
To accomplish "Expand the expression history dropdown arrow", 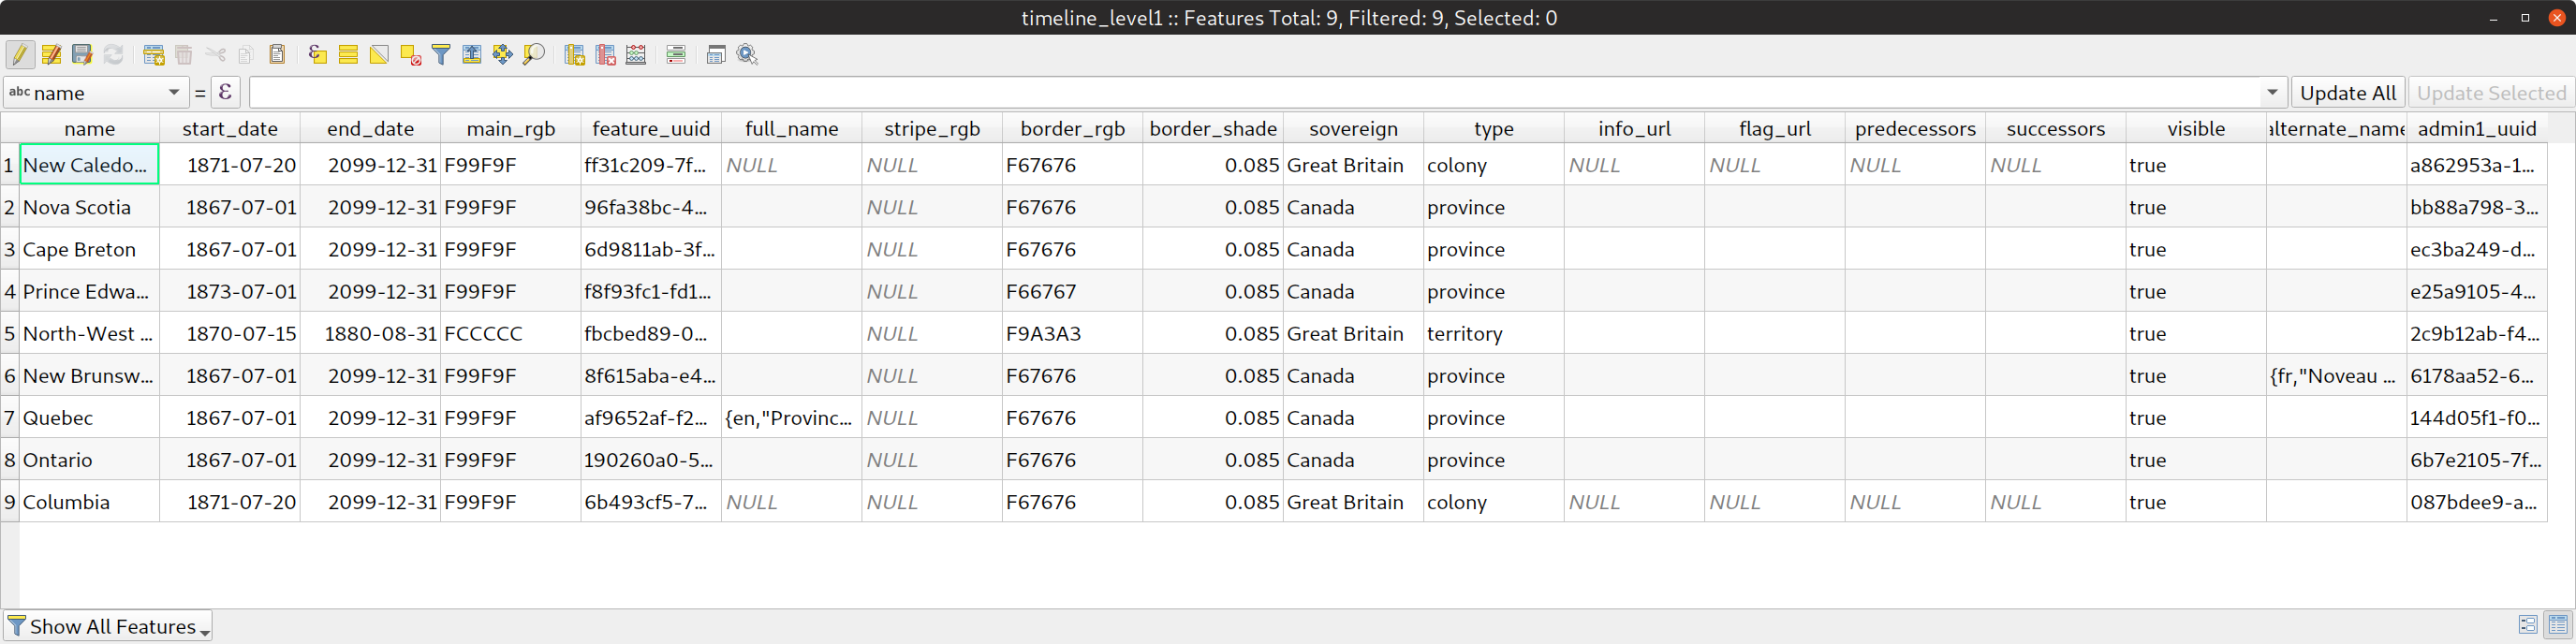I will (2272, 93).
